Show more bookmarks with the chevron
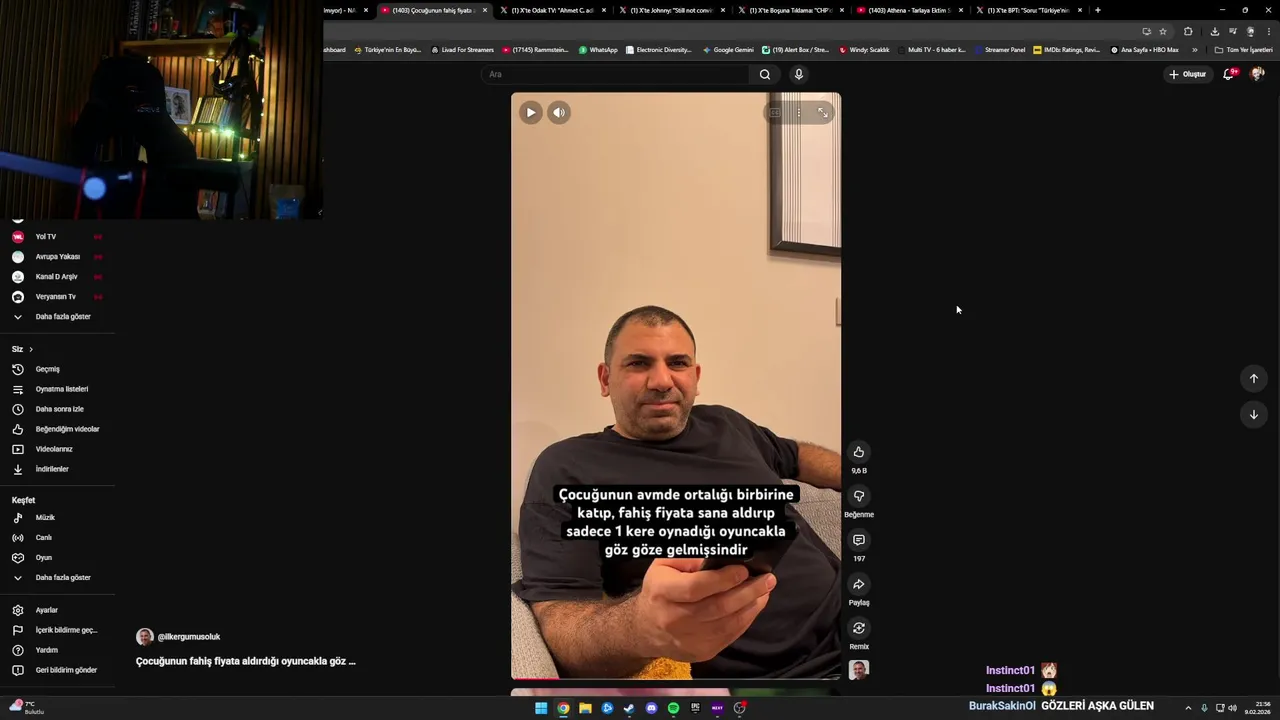This screenshot has height=720, width=1280. (1194, 50)
